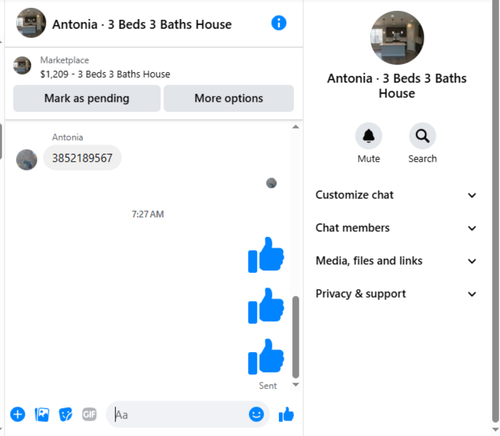This screenshot has width=500, height=436.
Task: Click the chat history scrollbar thumb
Action: pyautogui.click(x=295, y=337)
